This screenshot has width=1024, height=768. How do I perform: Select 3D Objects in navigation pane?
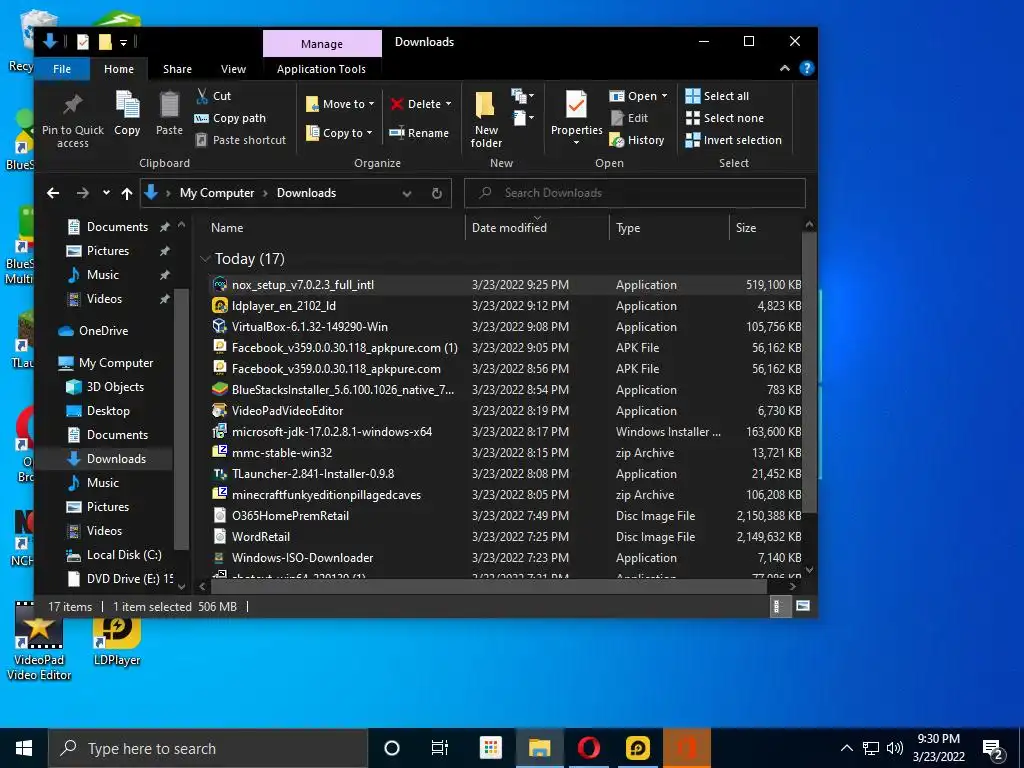pos(115,387)
